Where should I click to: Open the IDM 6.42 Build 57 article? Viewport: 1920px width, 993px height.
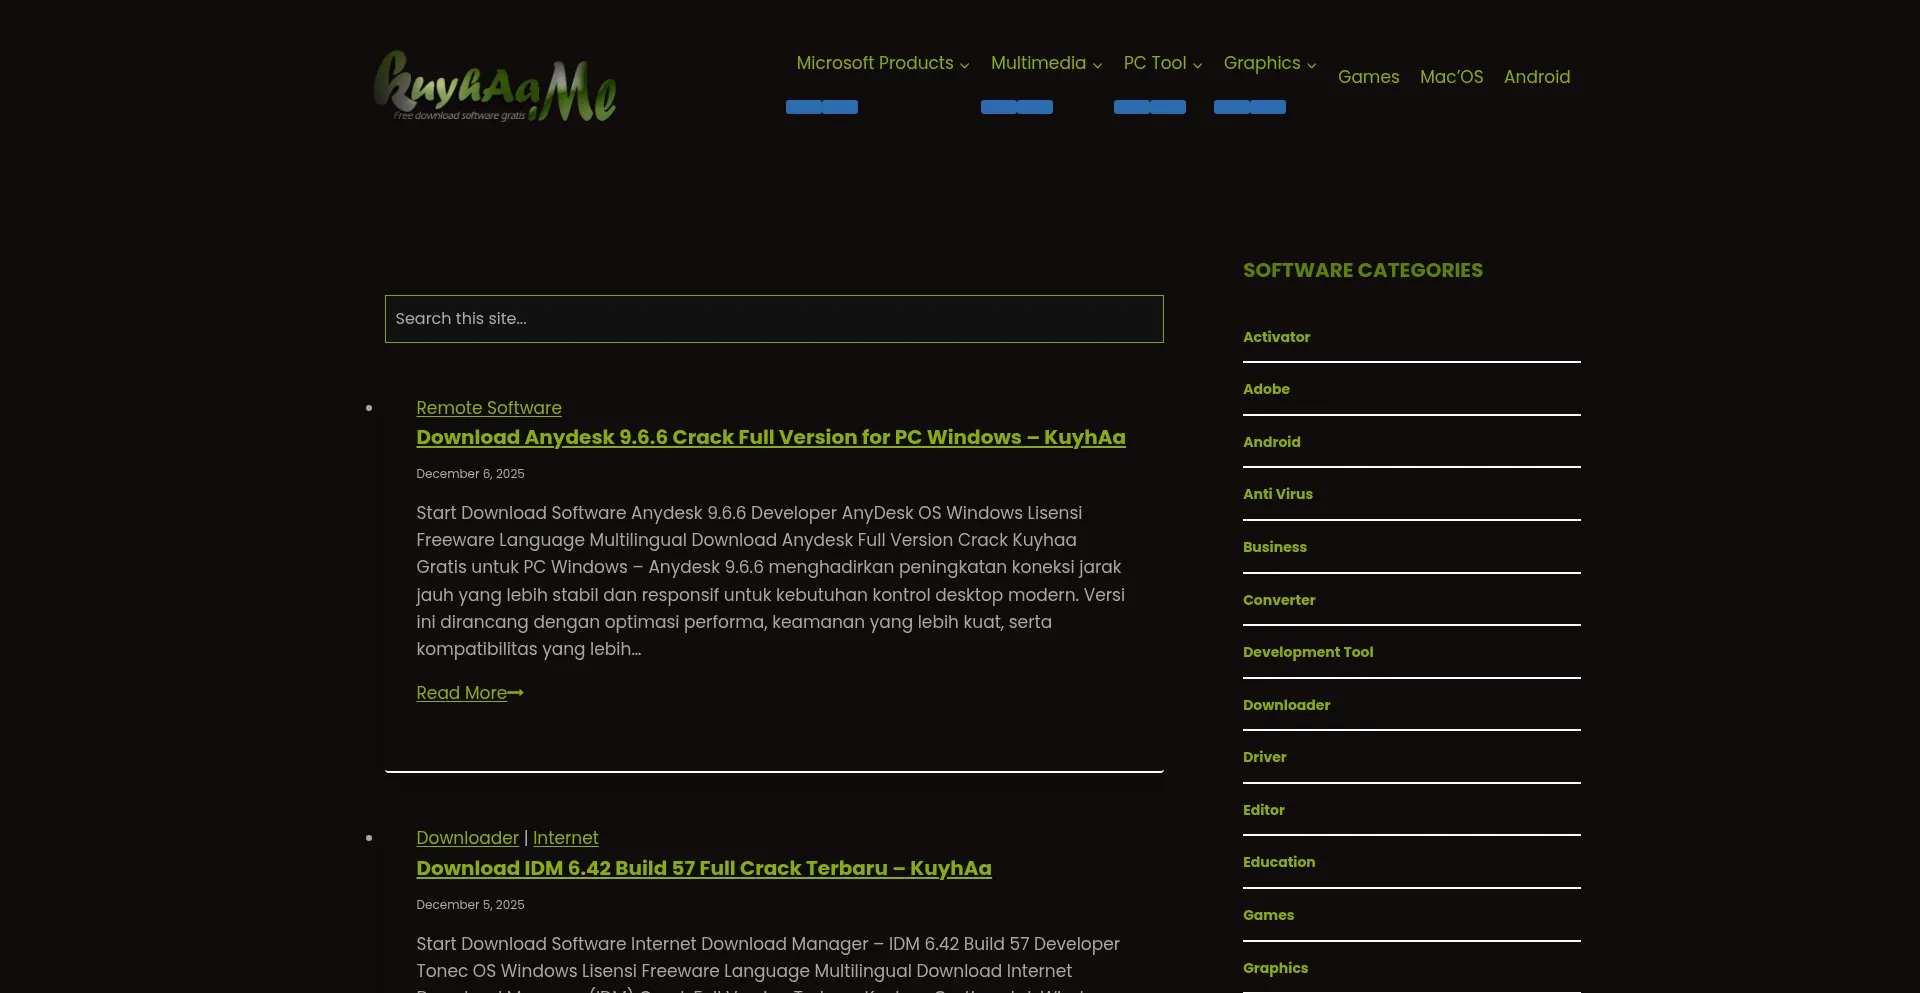point(703,868)
